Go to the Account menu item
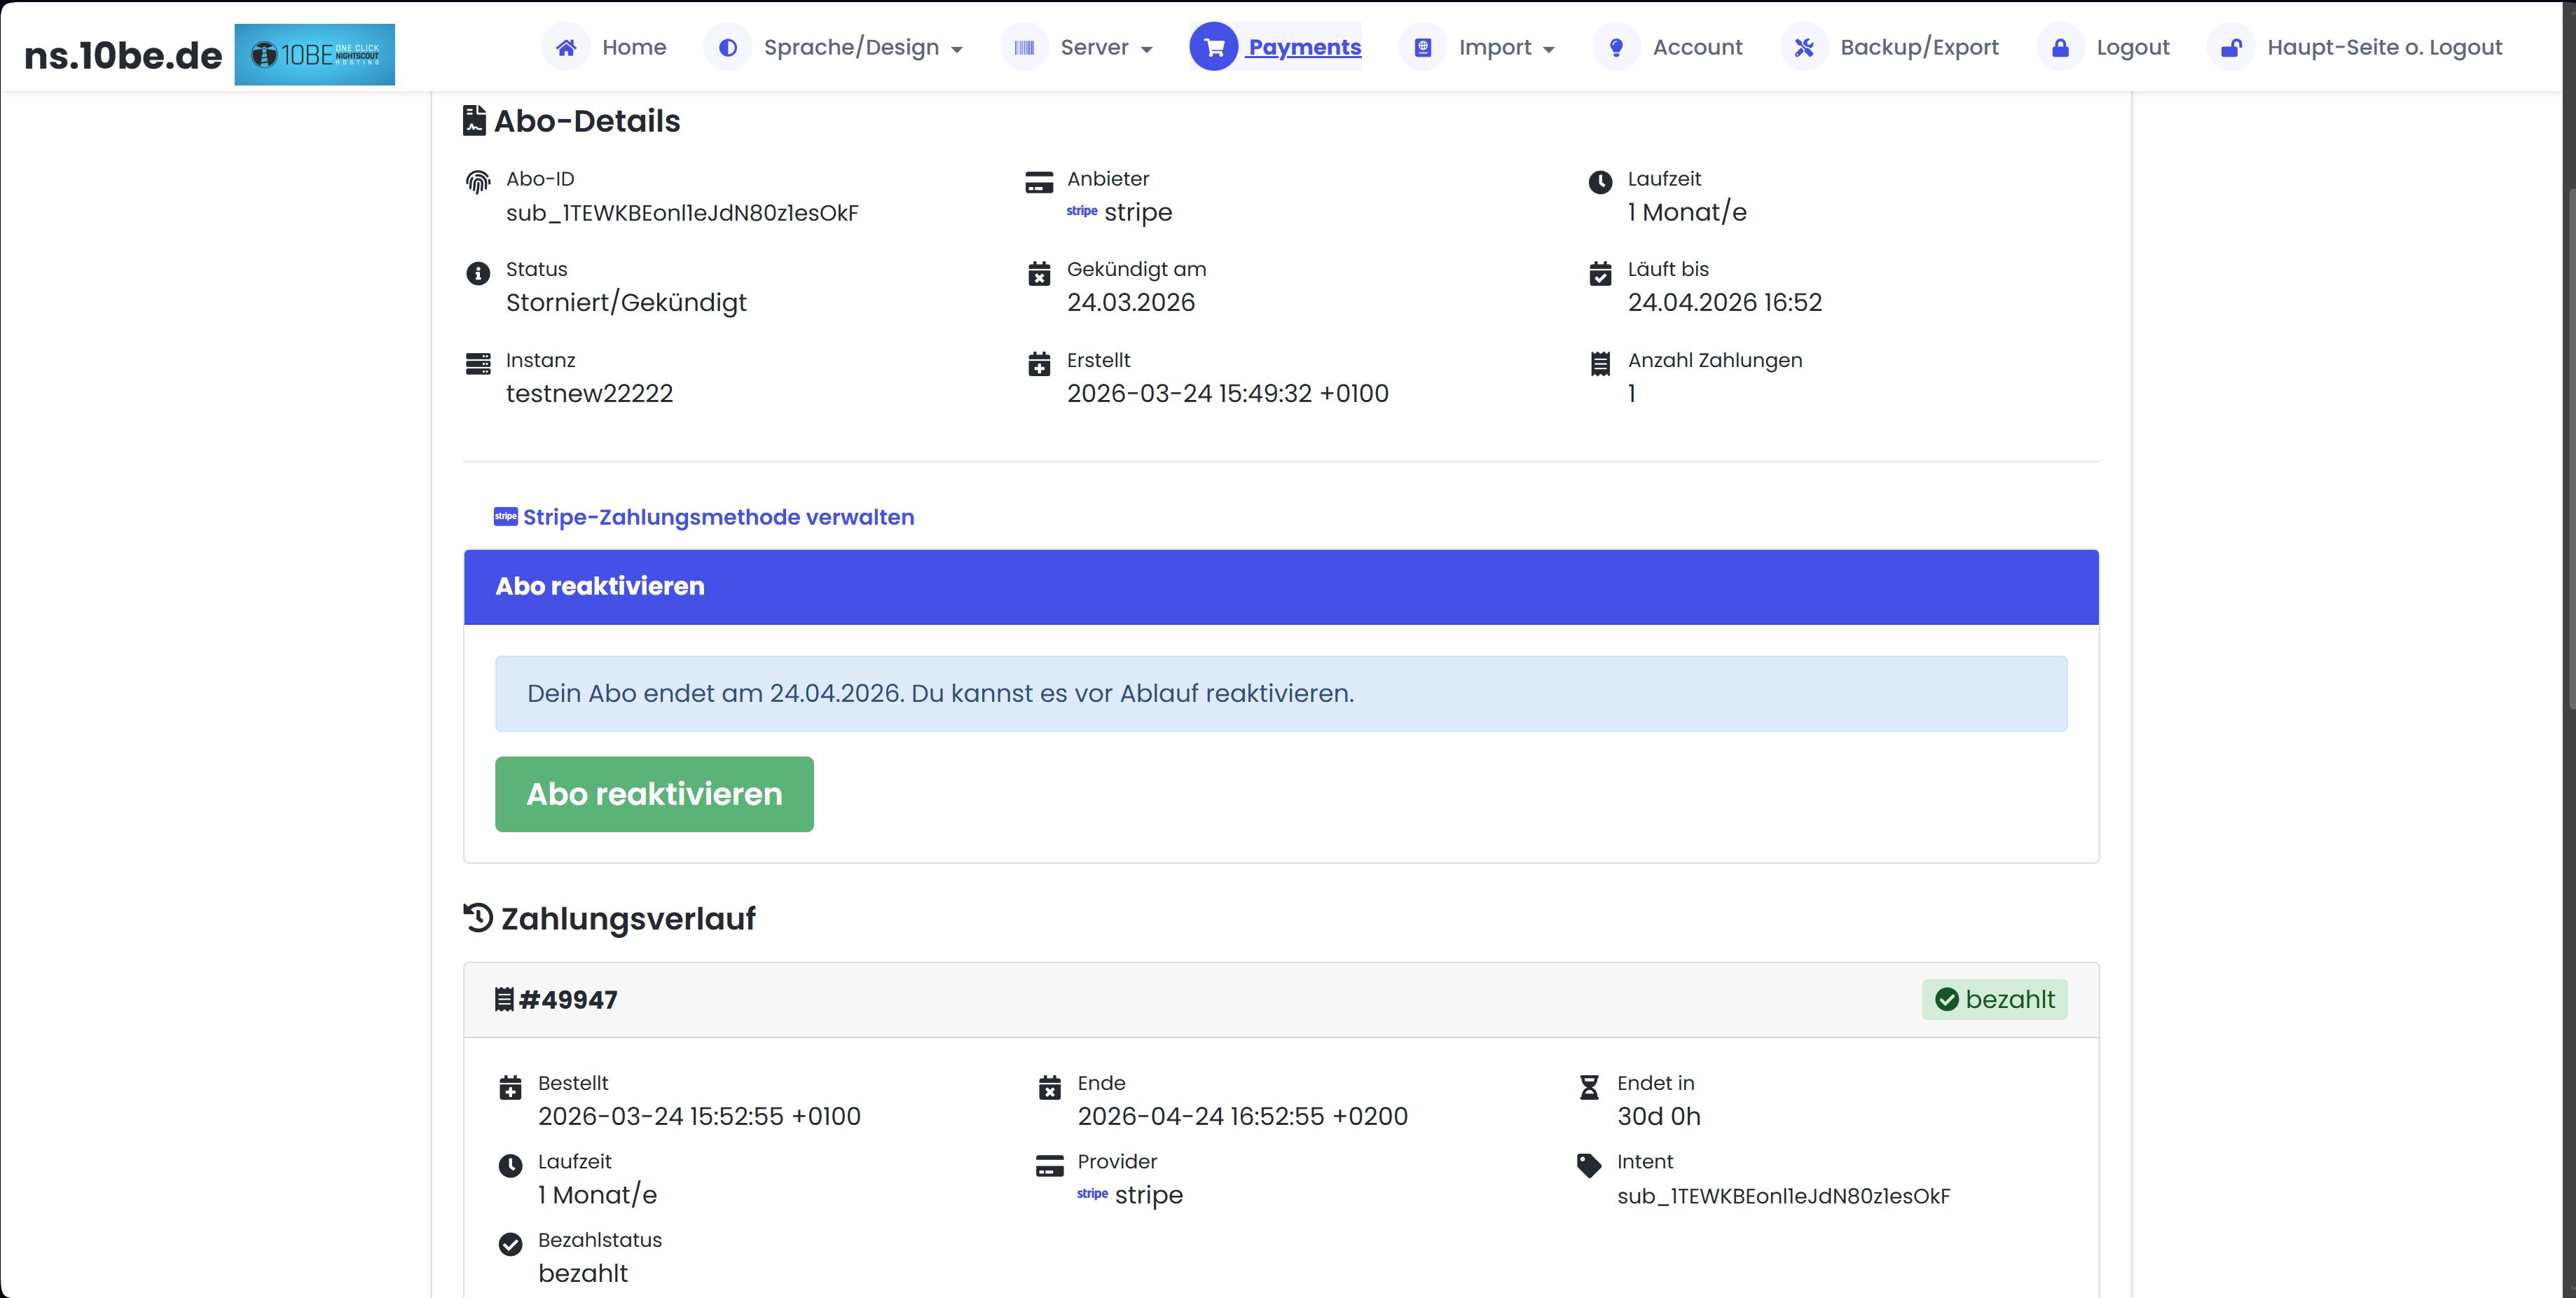 coord(1697,47)
